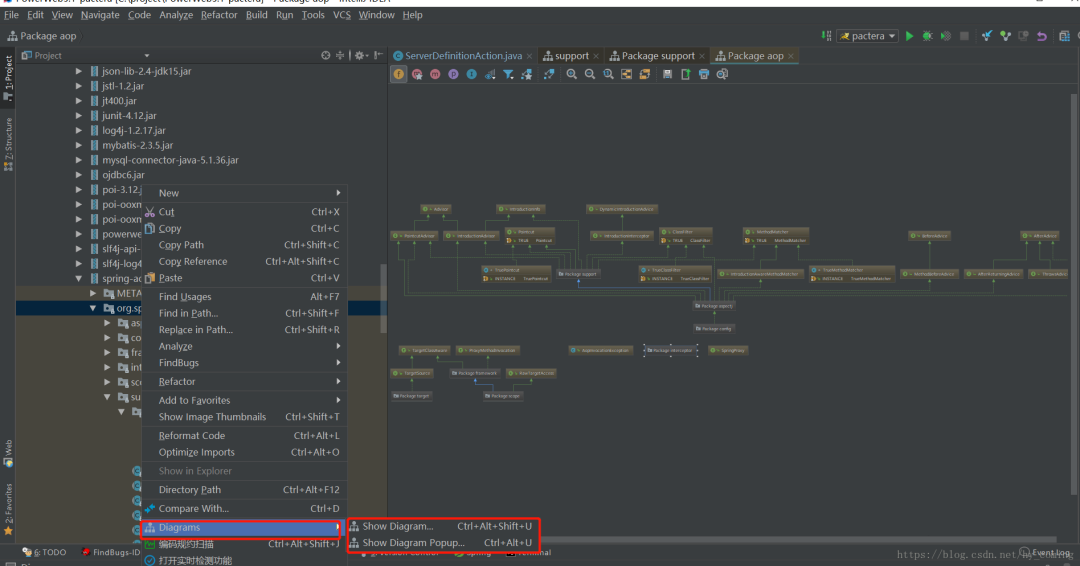Select Find Usages in context menu
This screenshot has width=1080, height=566.
coord(244,297)
